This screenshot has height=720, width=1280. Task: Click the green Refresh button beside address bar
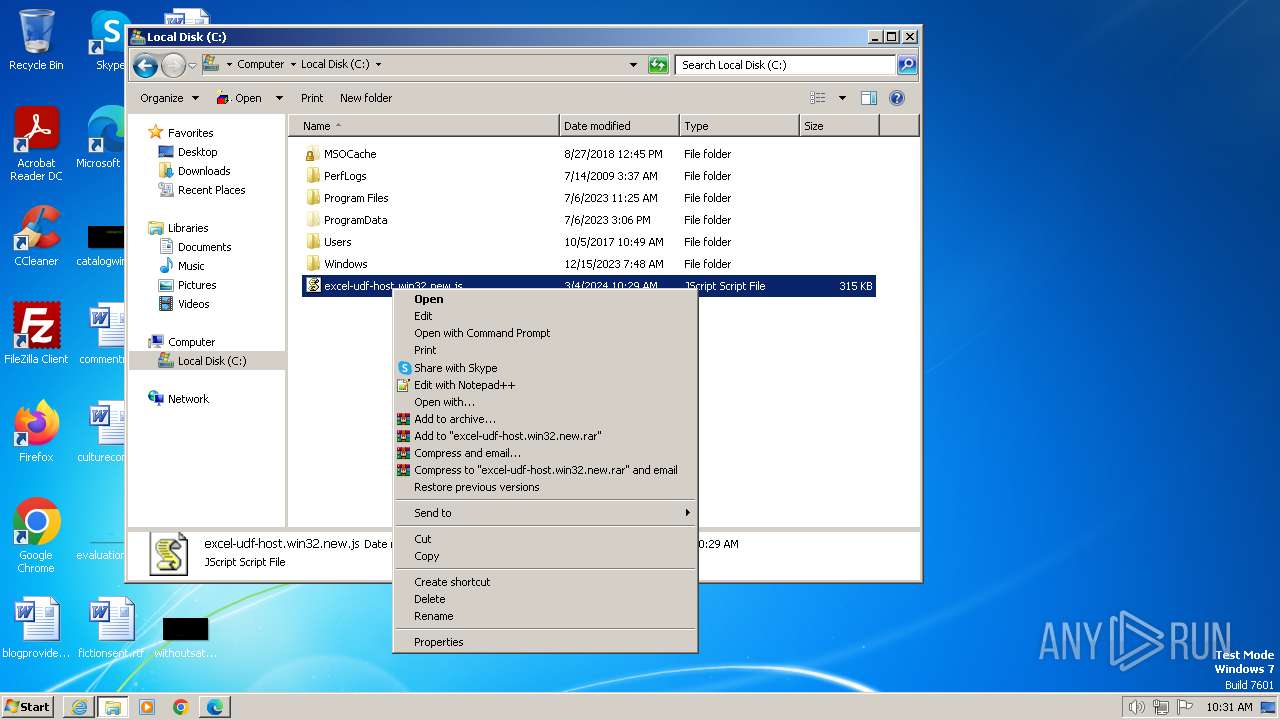657,65
